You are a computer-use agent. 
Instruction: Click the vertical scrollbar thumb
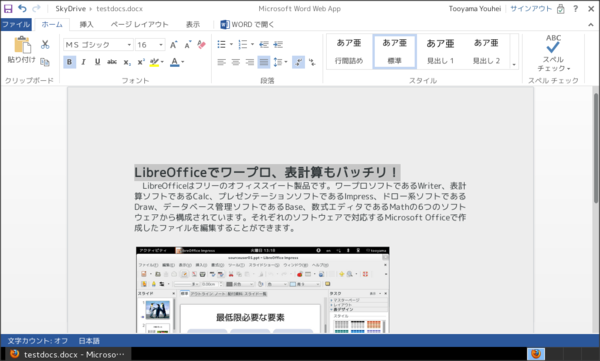point(596,147)
